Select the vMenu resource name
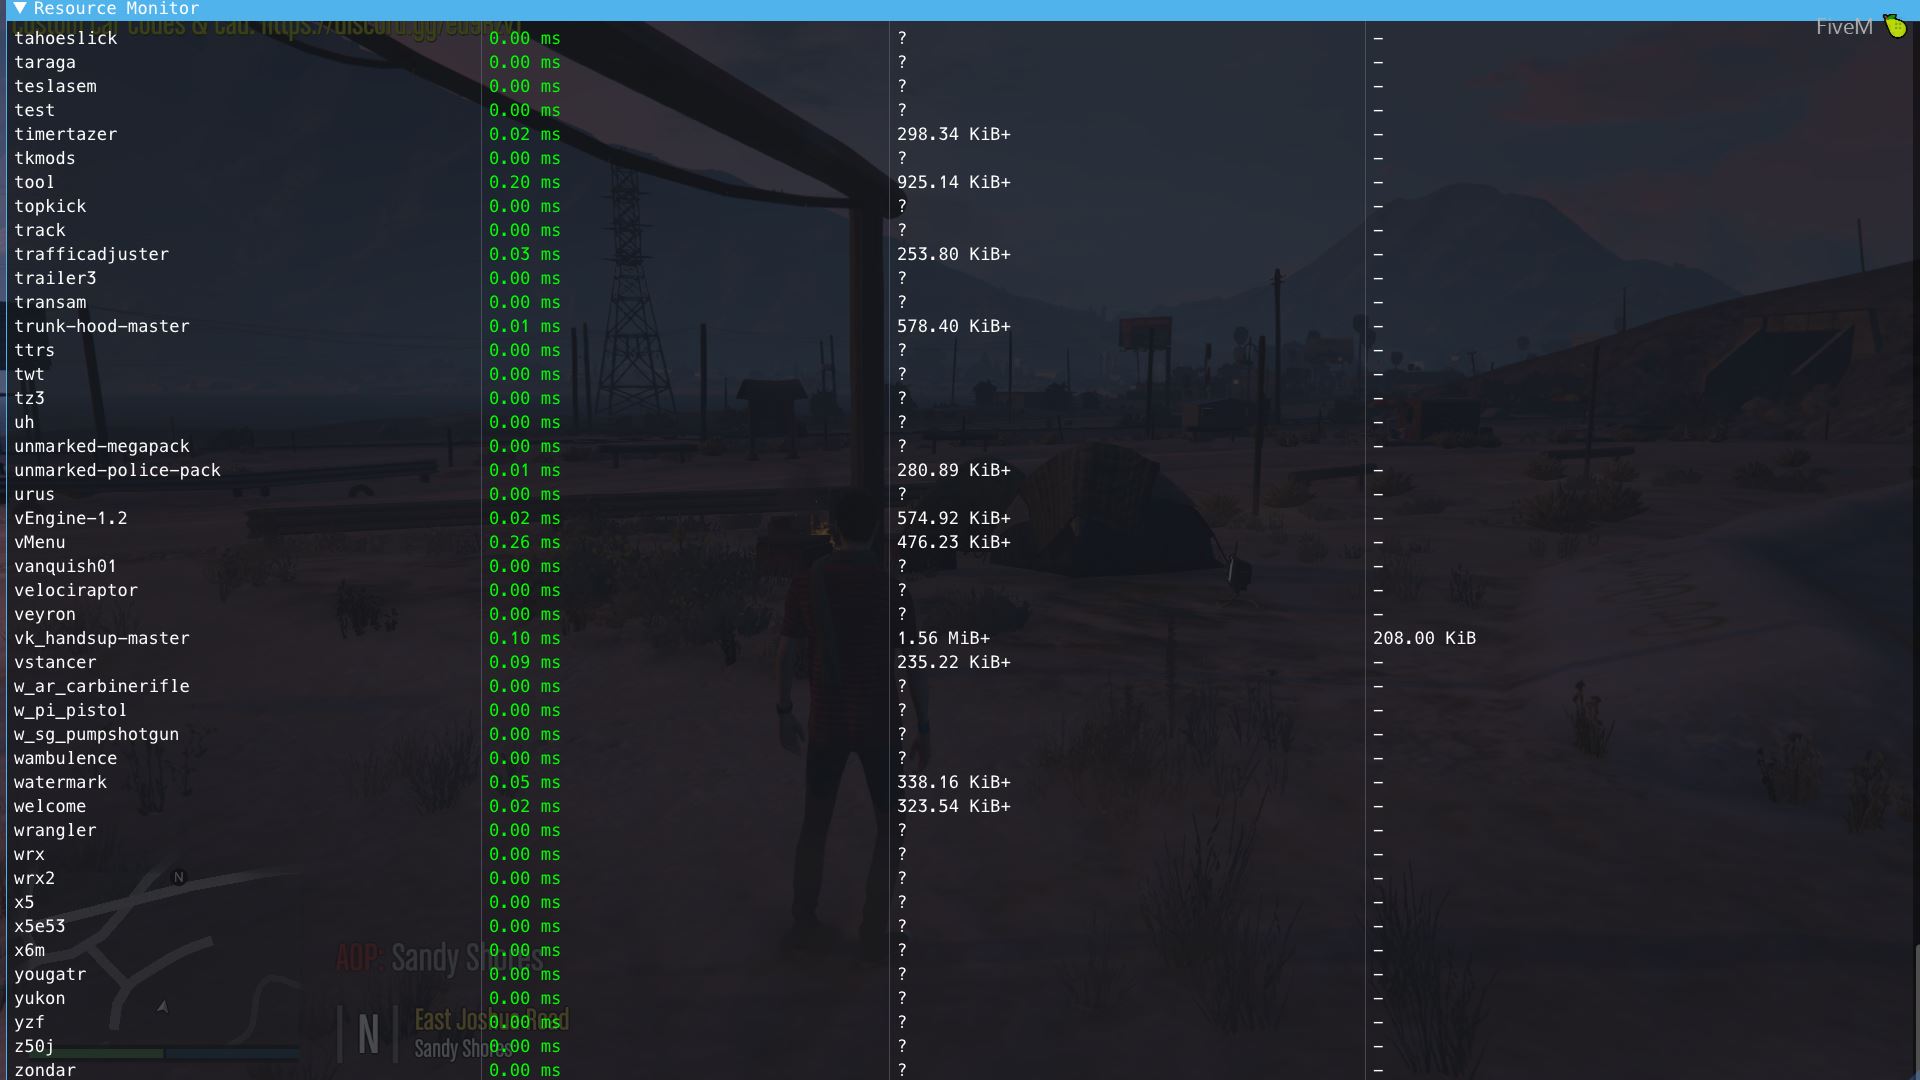Viewport: 1920px width, 1080px height. point(40,542)
